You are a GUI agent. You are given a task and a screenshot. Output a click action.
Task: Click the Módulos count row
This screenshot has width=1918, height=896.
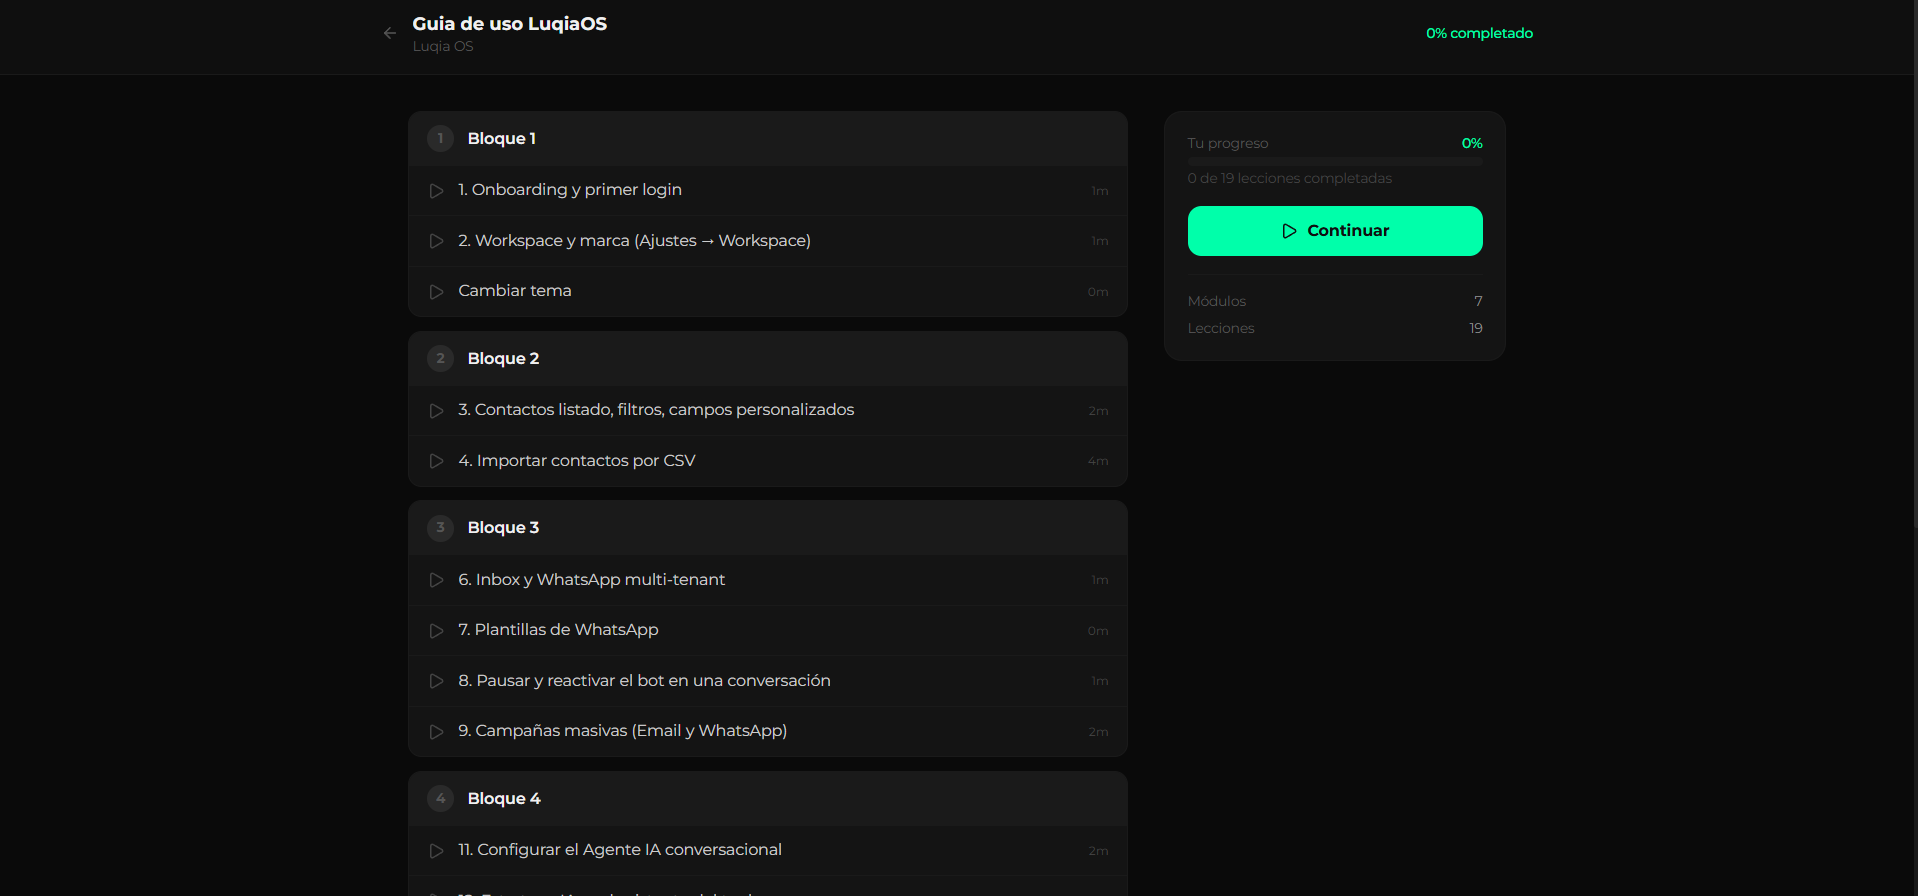click(x=1335, y=301)
